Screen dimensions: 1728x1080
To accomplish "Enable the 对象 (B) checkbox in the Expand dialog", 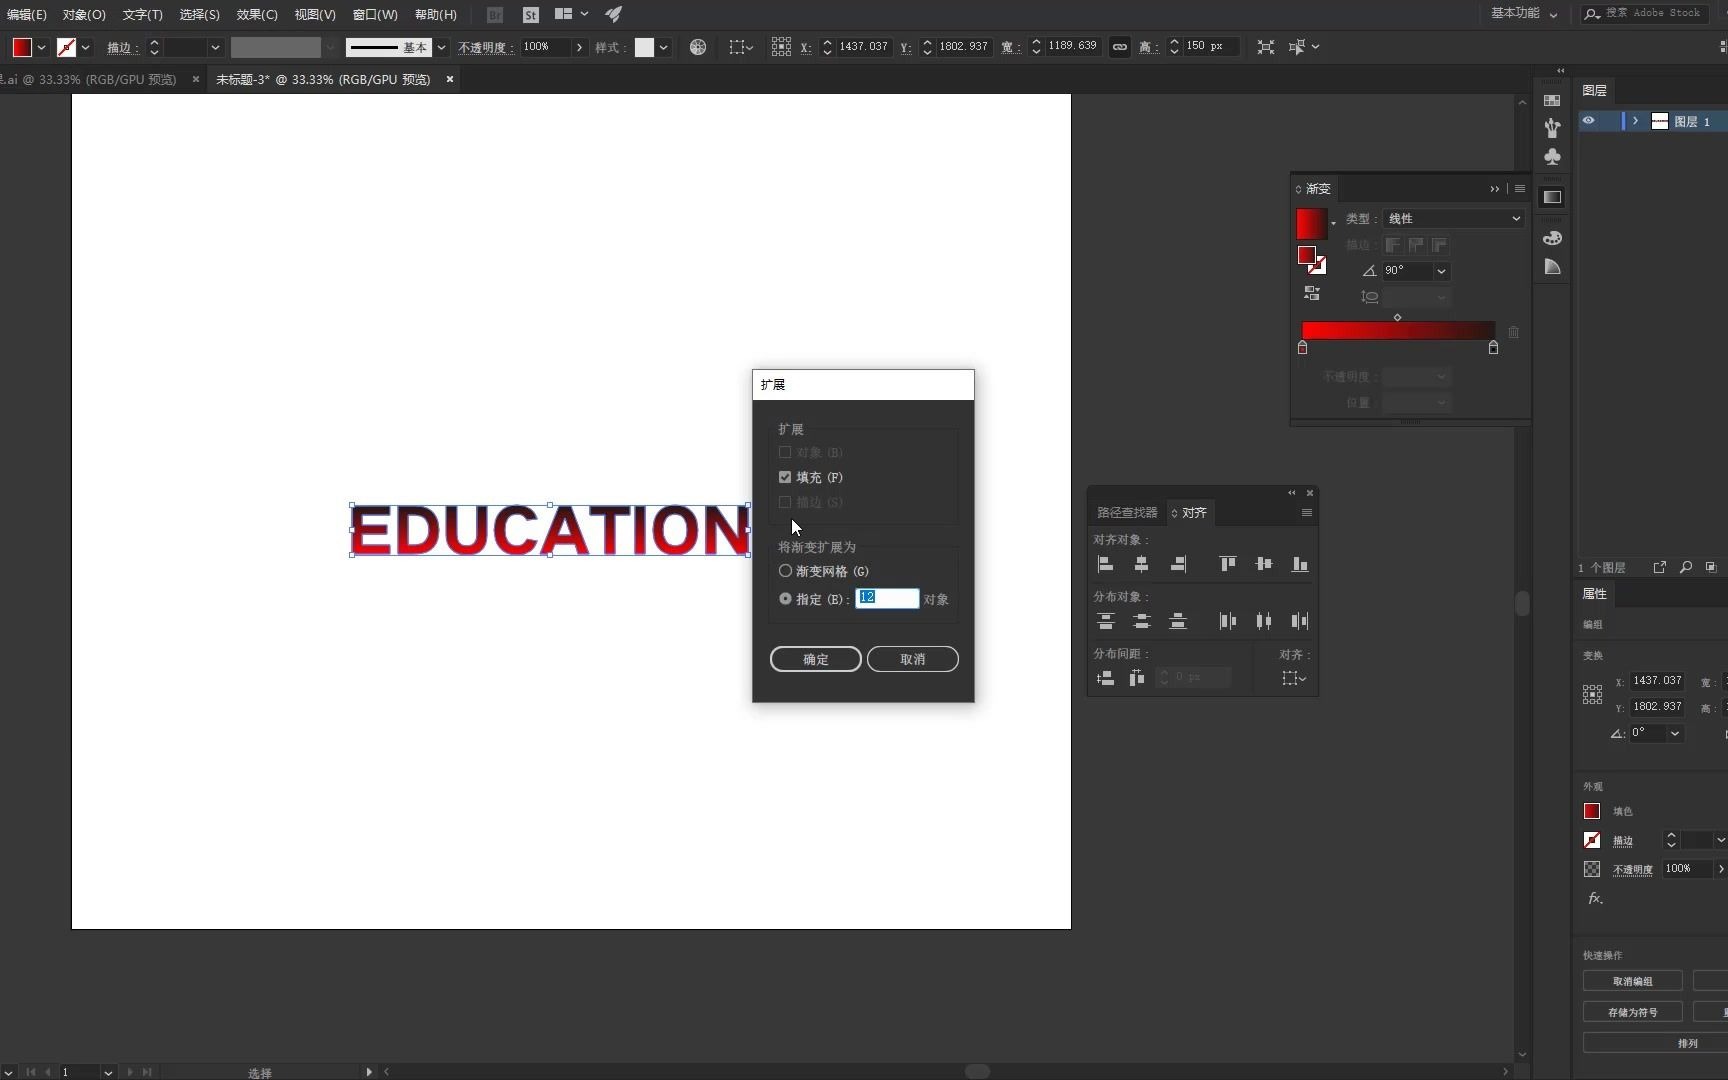I will coord(786,452).
